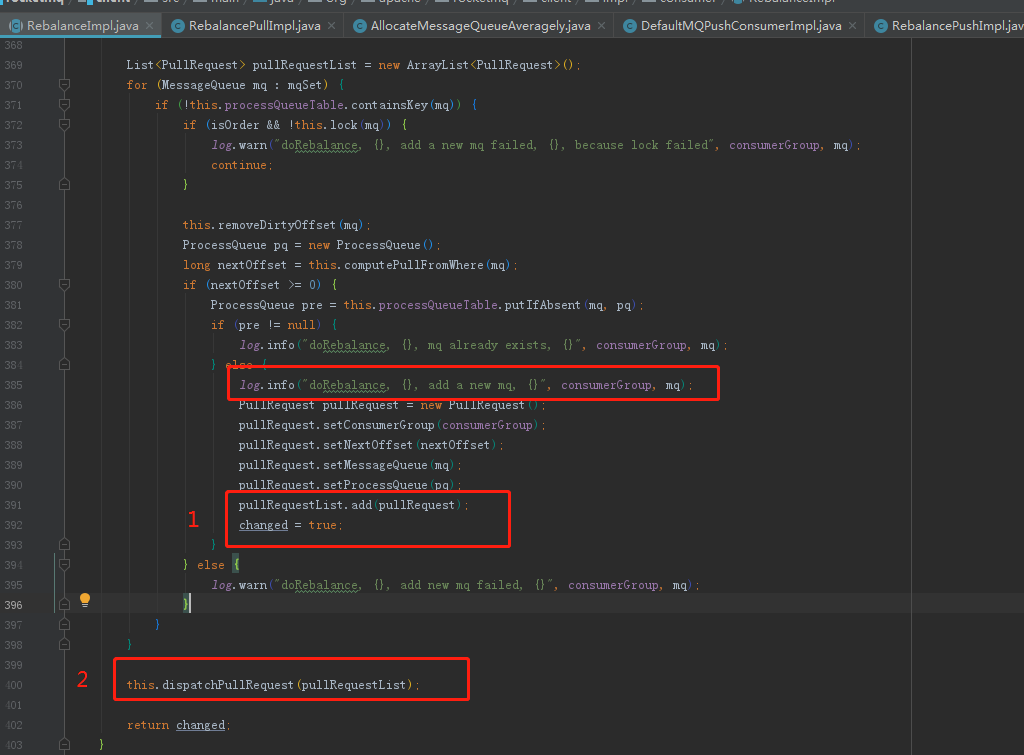Click line number 369 in the gutter

pos(13,65)
